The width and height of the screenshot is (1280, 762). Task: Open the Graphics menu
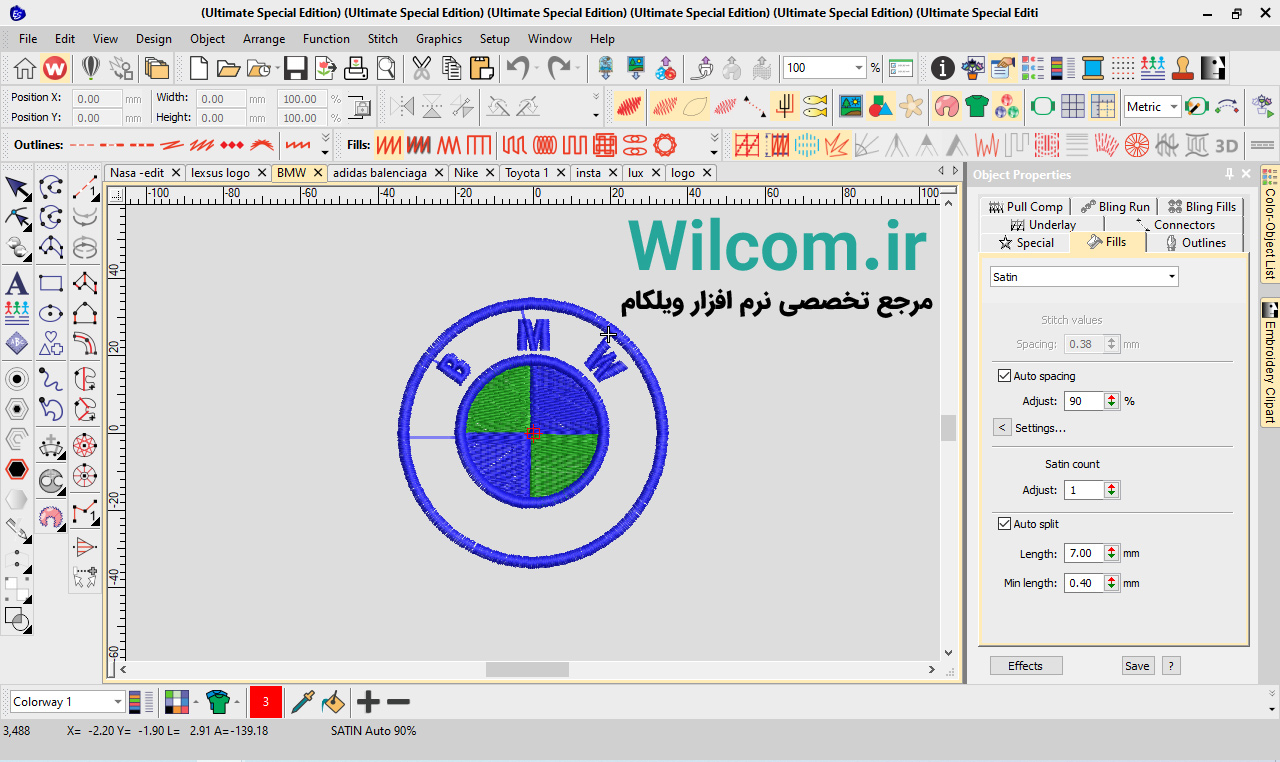439,39
